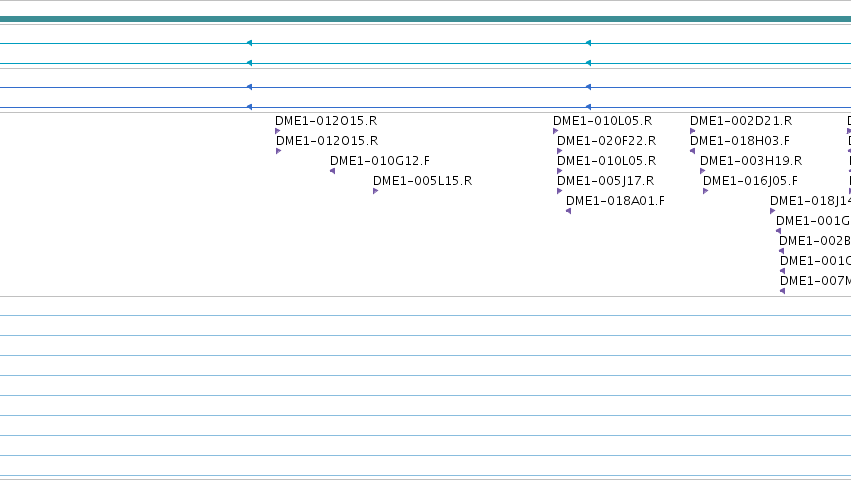Click the DME1-005J17.R feature label
851x480 pixels.
tap(606, 181)
